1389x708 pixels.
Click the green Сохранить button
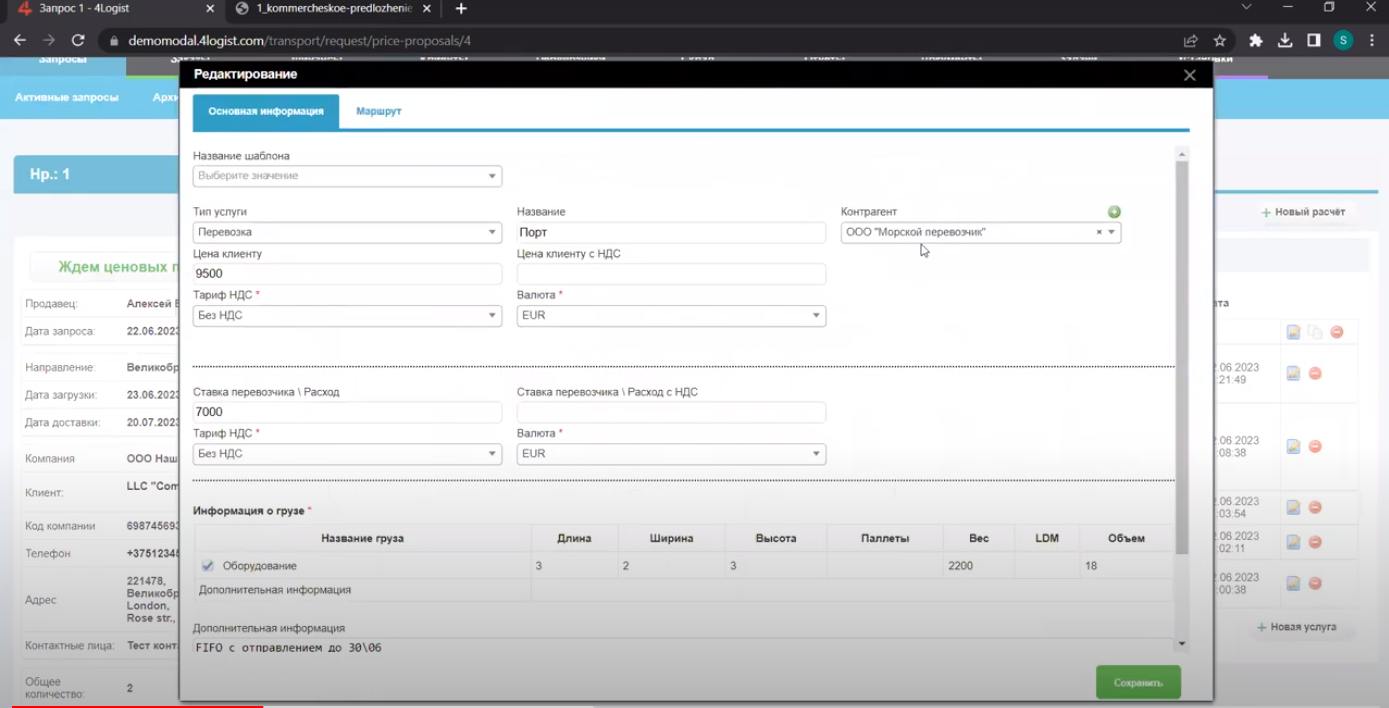pos(1138,682)
